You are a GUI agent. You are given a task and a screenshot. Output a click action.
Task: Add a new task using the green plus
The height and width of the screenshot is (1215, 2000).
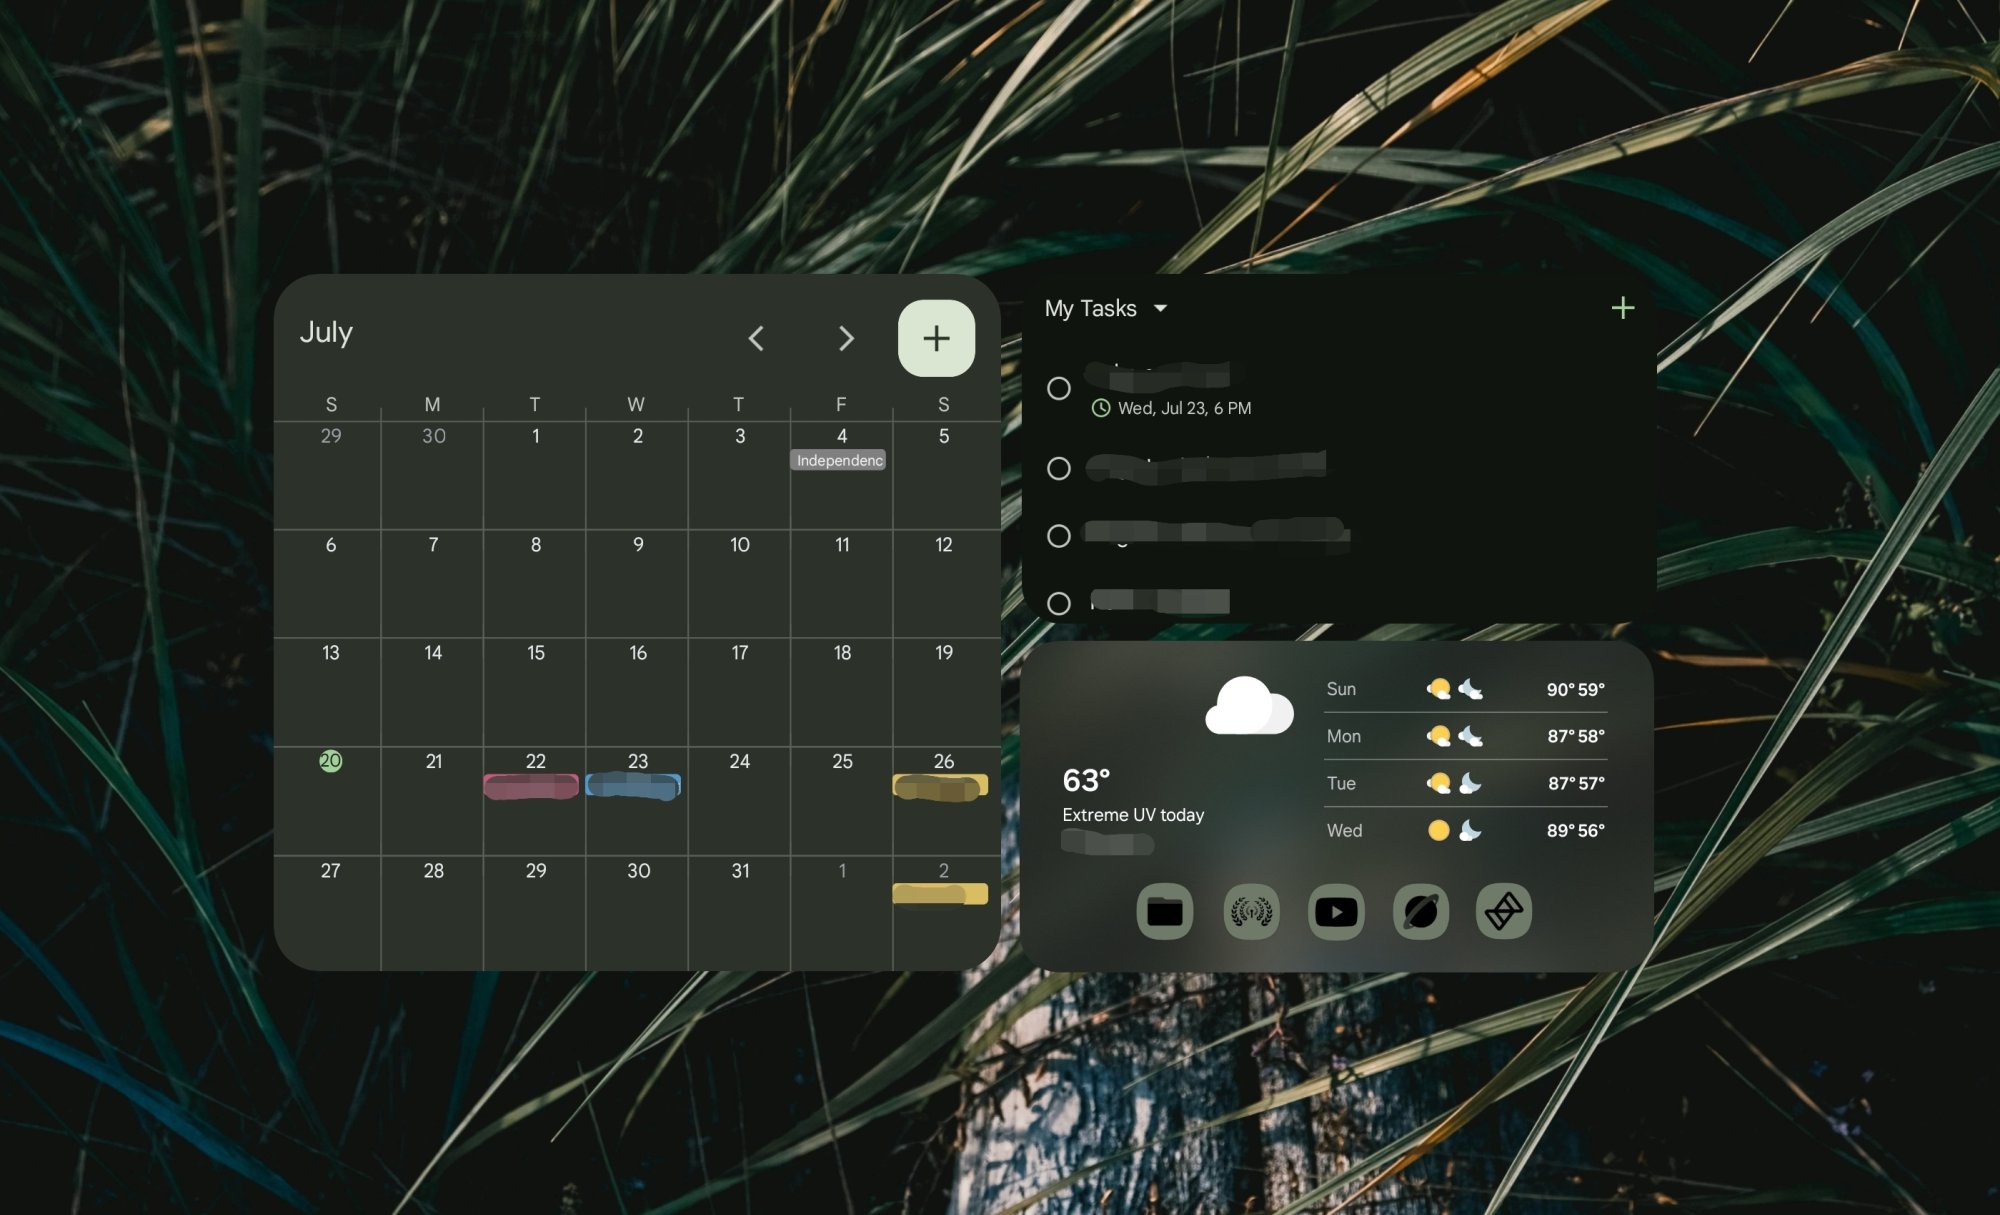1624,308
